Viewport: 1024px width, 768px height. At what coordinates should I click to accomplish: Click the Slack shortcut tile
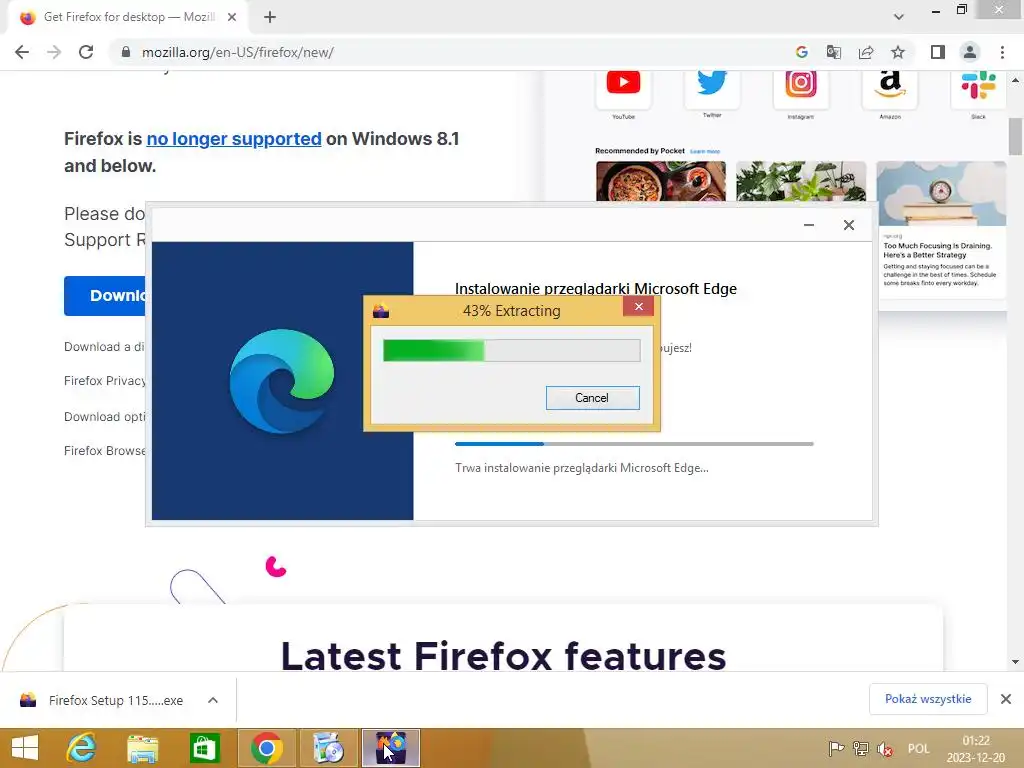click(x=978, y=89)
